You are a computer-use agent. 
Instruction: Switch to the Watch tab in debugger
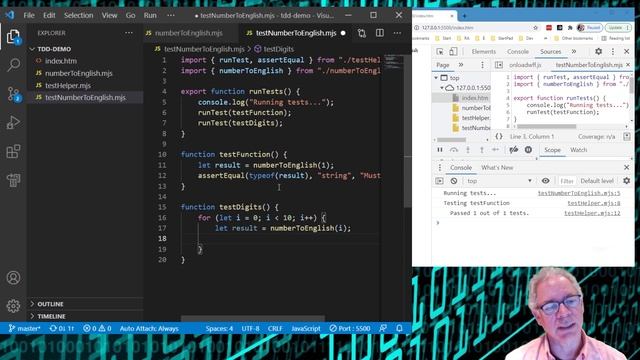(578, 150)
